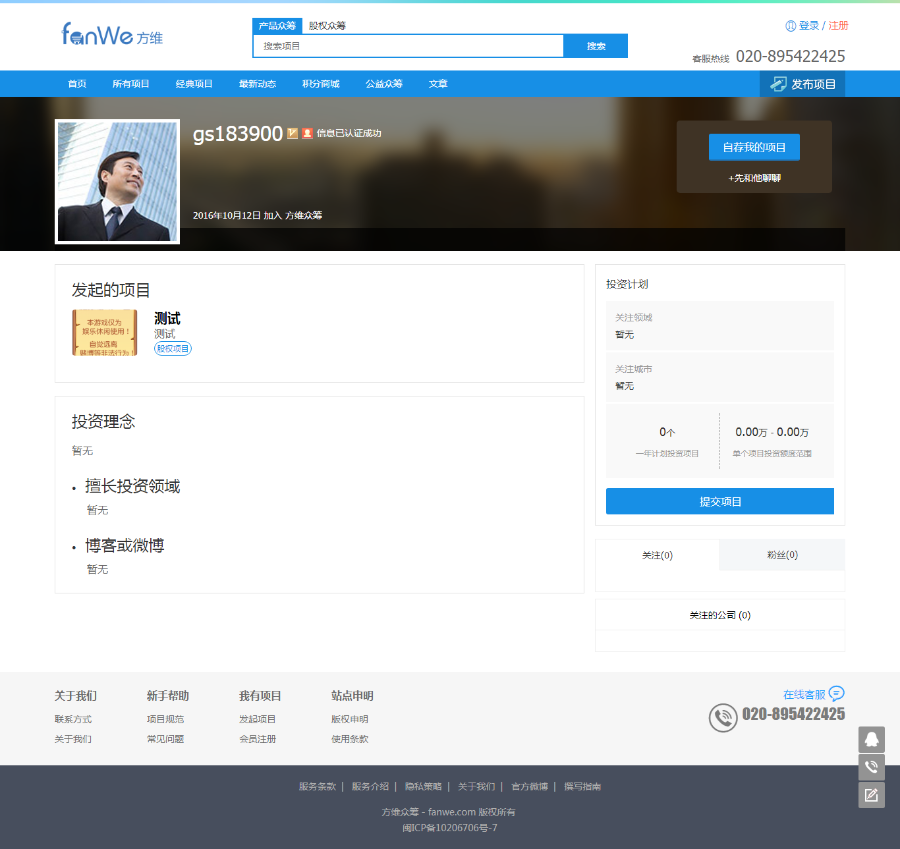Open 积分商城 navigation item
The width and height of the screenshot is (900, 849).
[321, 84]
